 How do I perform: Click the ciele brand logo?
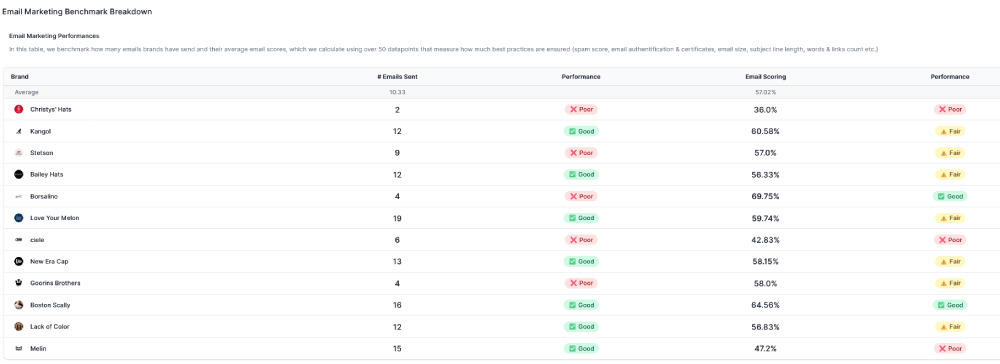(18, 240)
